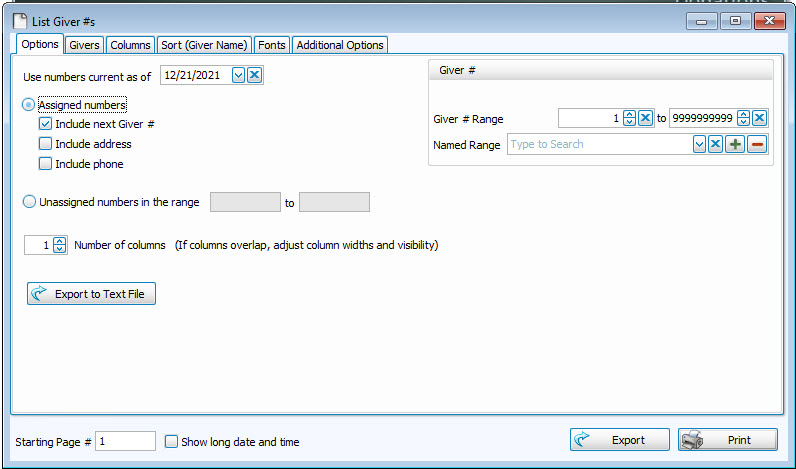Clear the 'Use numbers current as of' date
Image resolution: width=796 pixels, height=469 pixels.
tap(255, 76)
